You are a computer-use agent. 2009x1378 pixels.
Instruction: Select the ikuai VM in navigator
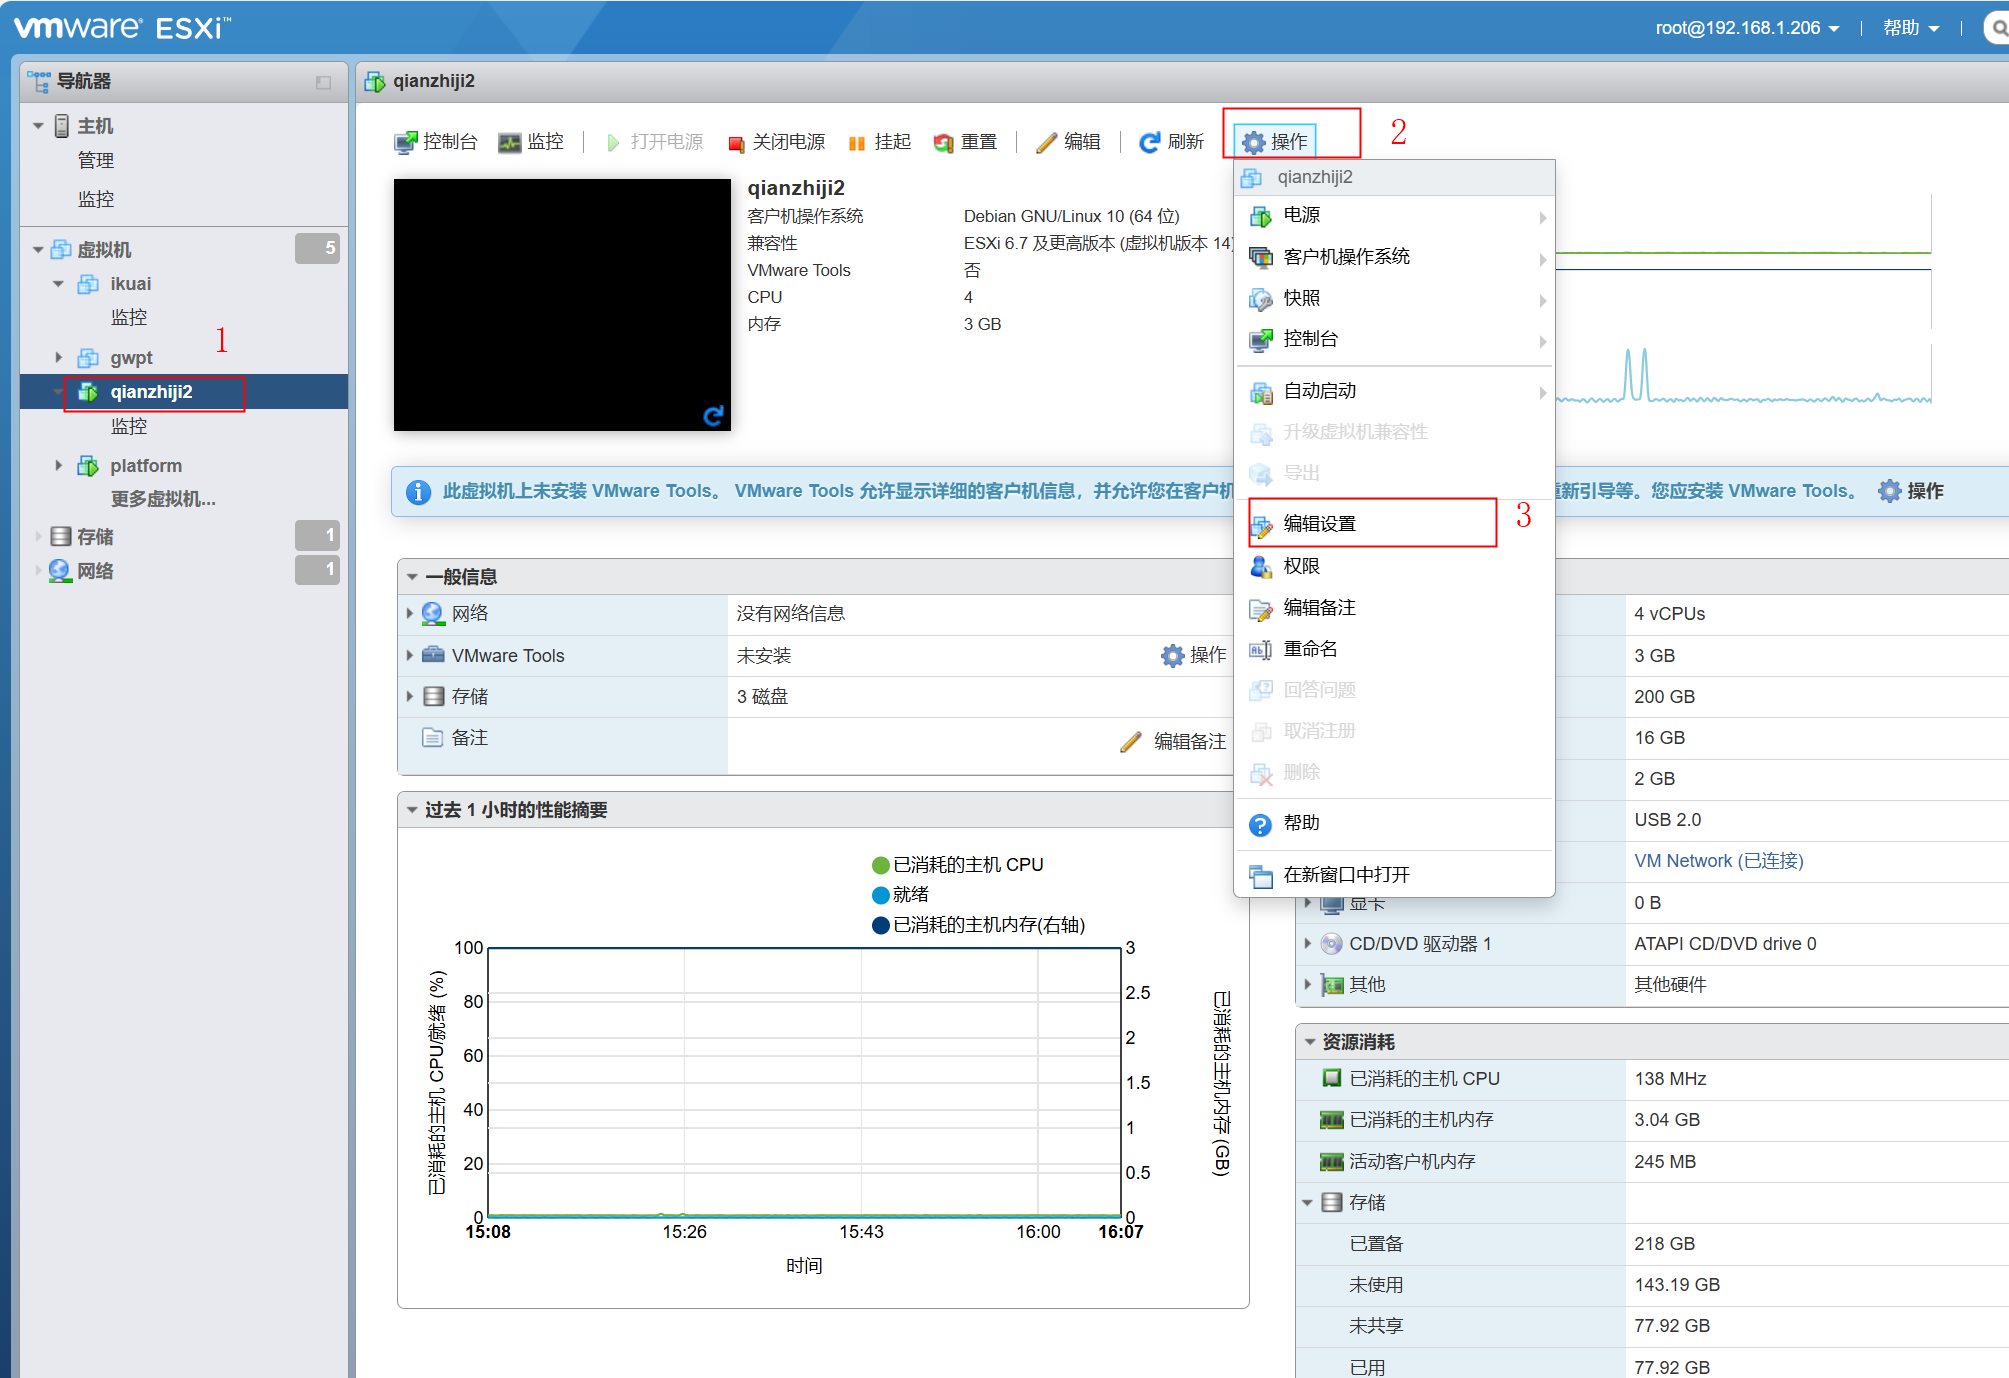pos(130,284)
